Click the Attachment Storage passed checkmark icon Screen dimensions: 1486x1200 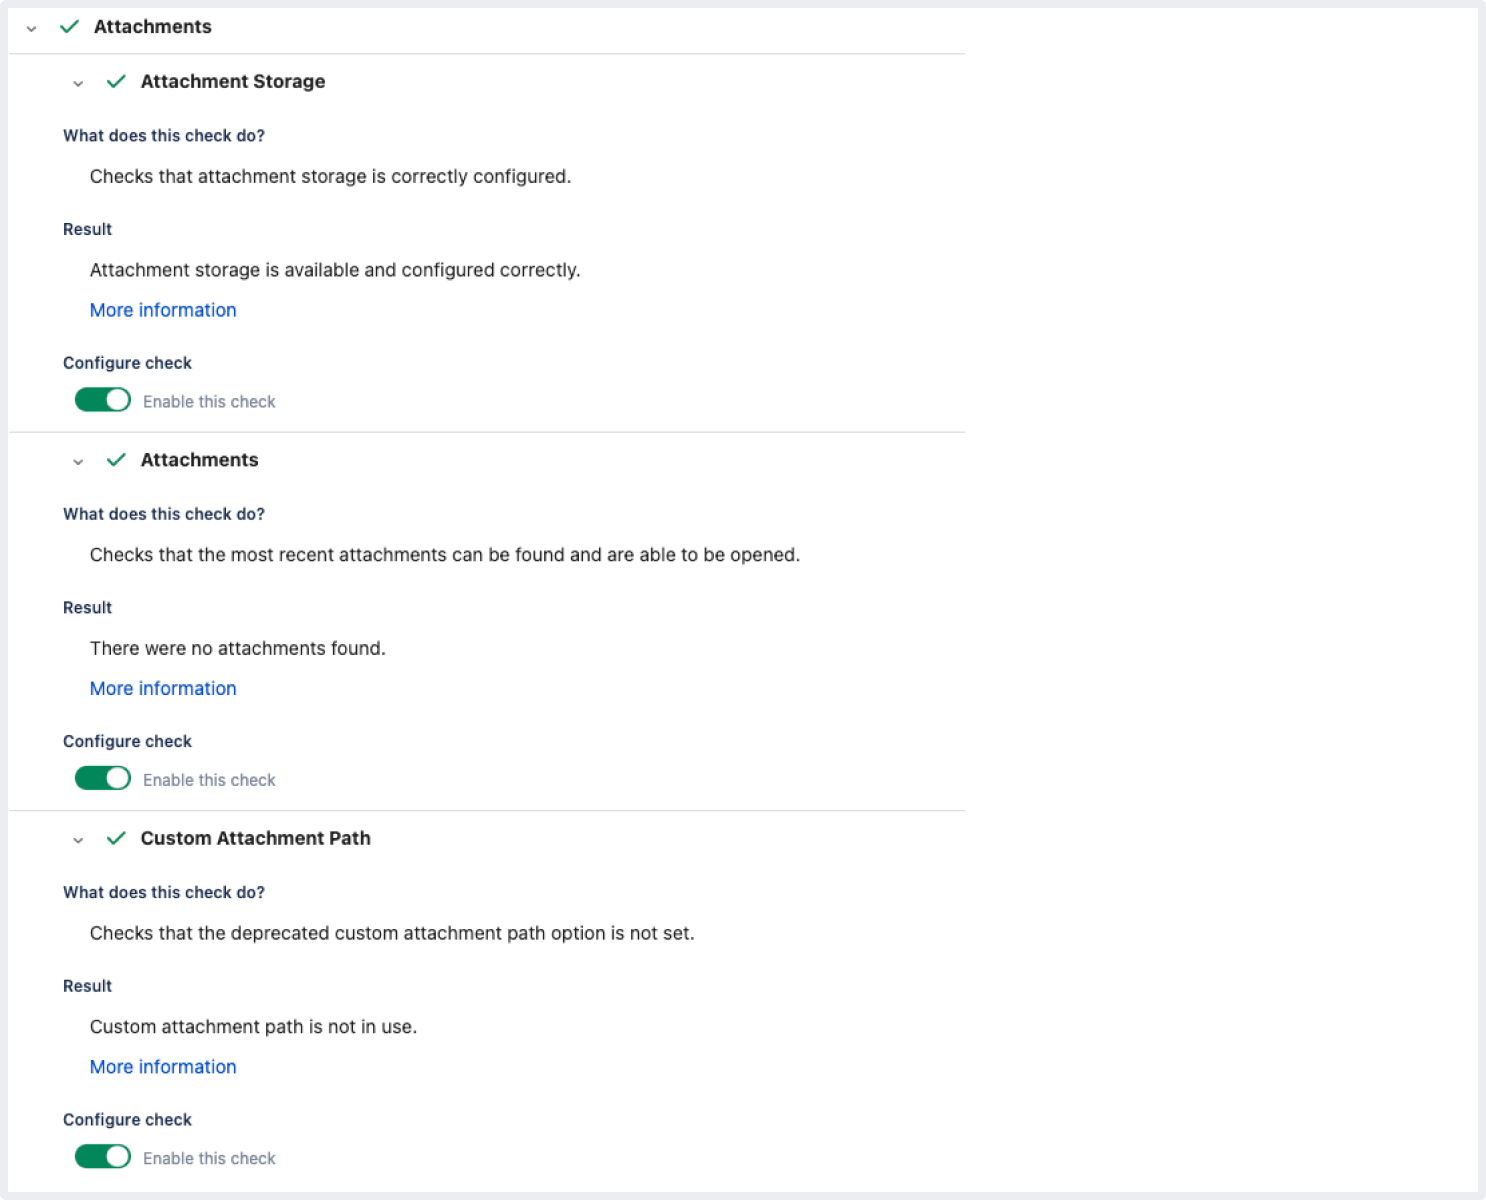coord(116,82)
